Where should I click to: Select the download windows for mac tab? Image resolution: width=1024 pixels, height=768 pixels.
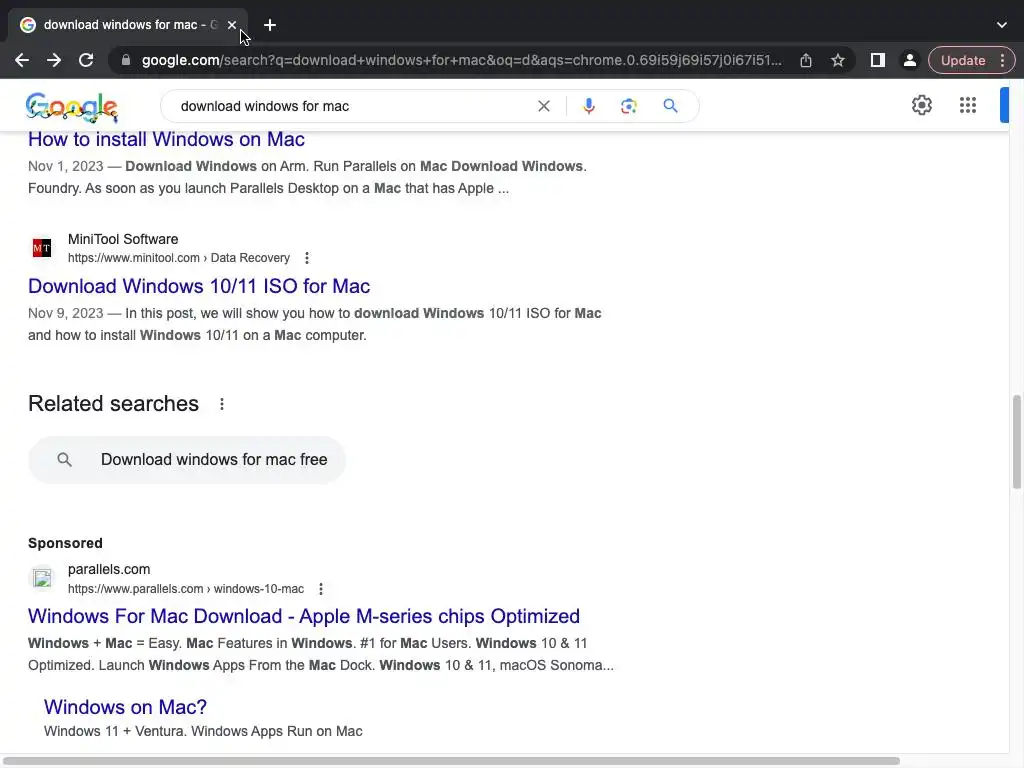tap(127, 25)
